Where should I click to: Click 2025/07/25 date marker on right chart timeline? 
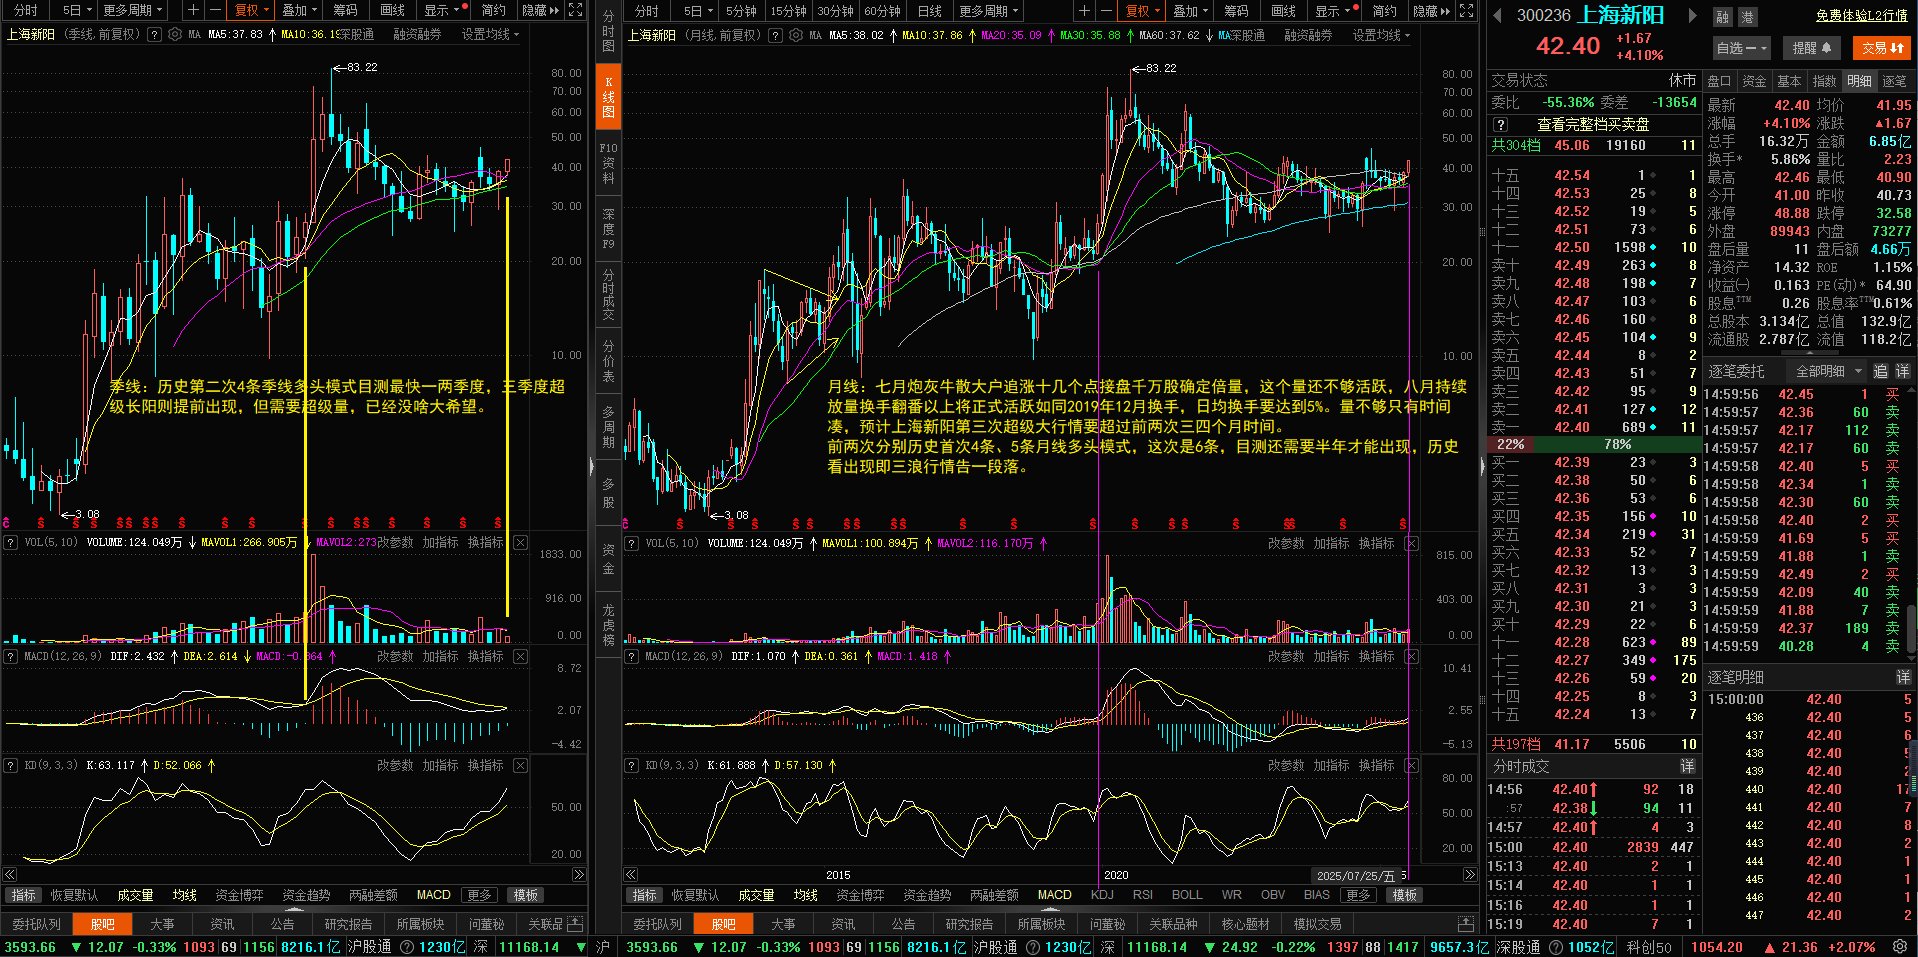[x=1355, y=875]
